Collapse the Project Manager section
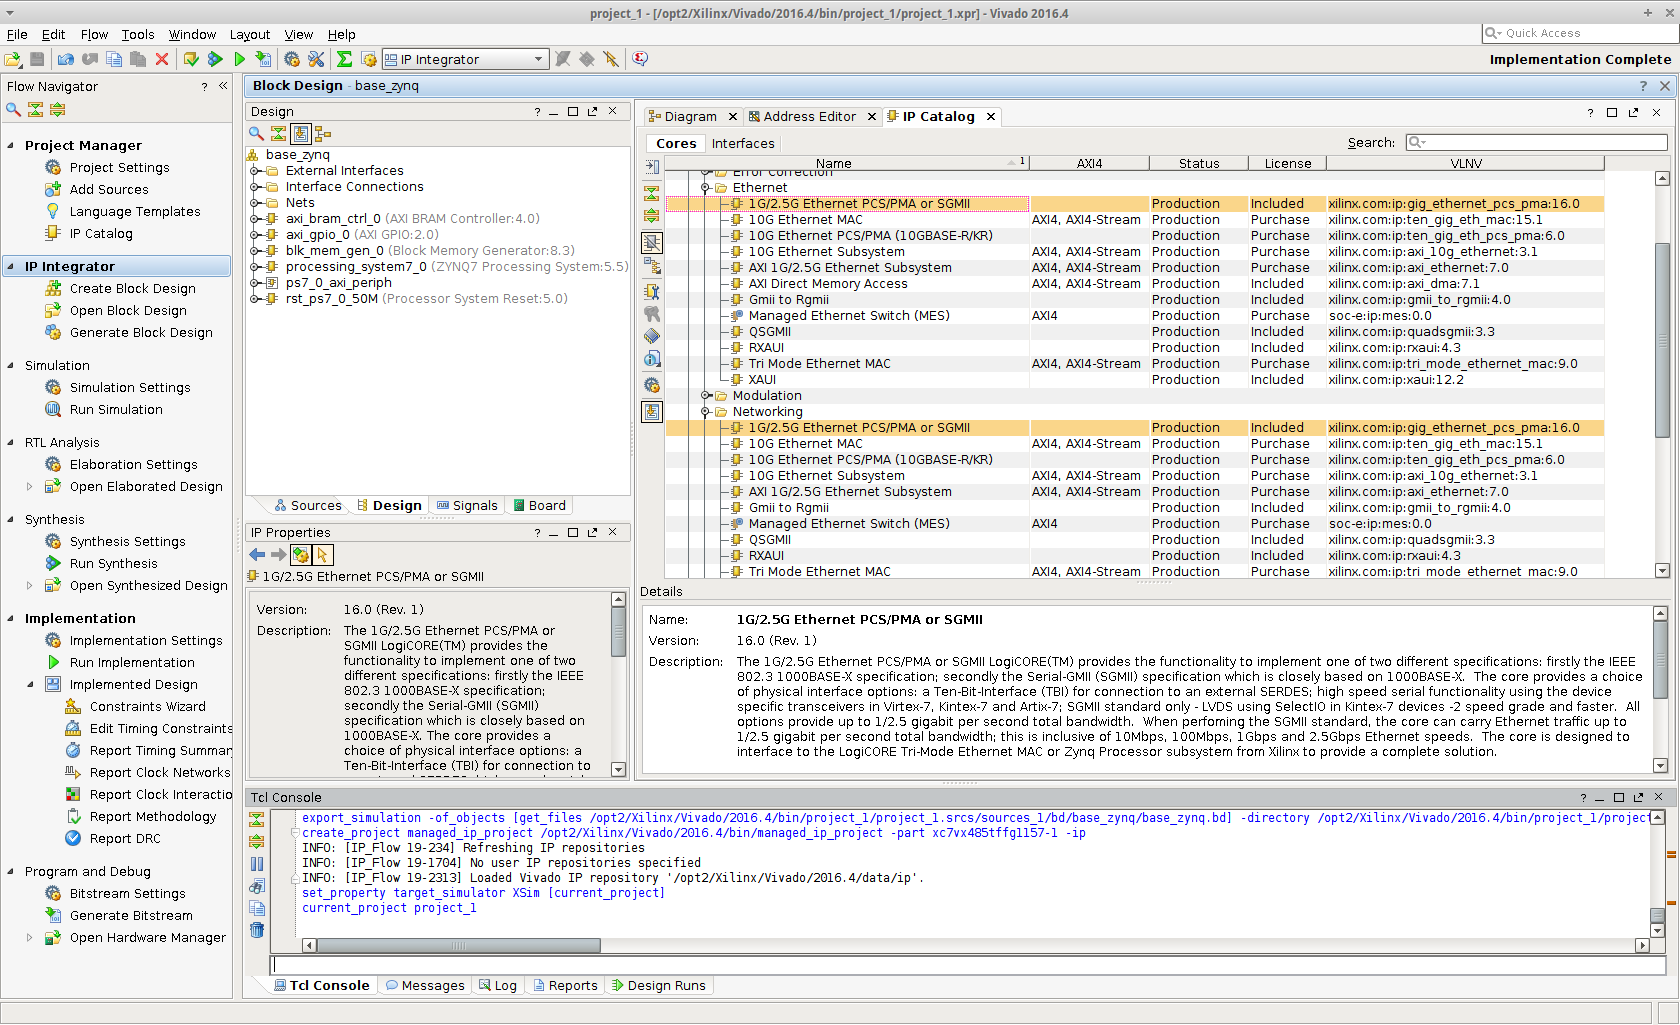Image resolution: width=1680 pixels, height=1025 pixels. click(x=11, y=146)
